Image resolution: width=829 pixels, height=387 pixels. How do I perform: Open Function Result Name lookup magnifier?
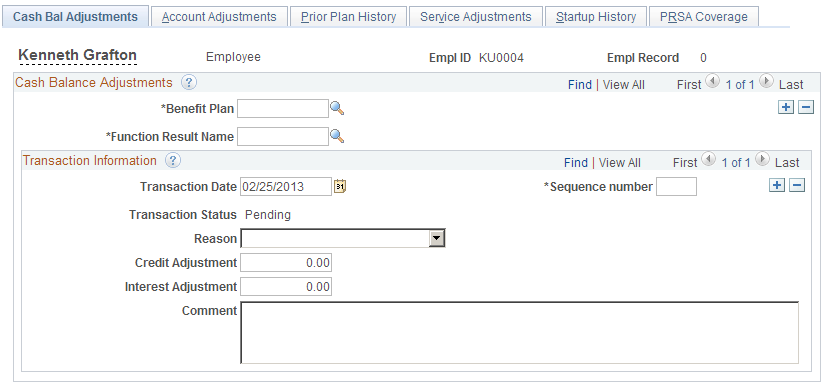click(337, 136)
